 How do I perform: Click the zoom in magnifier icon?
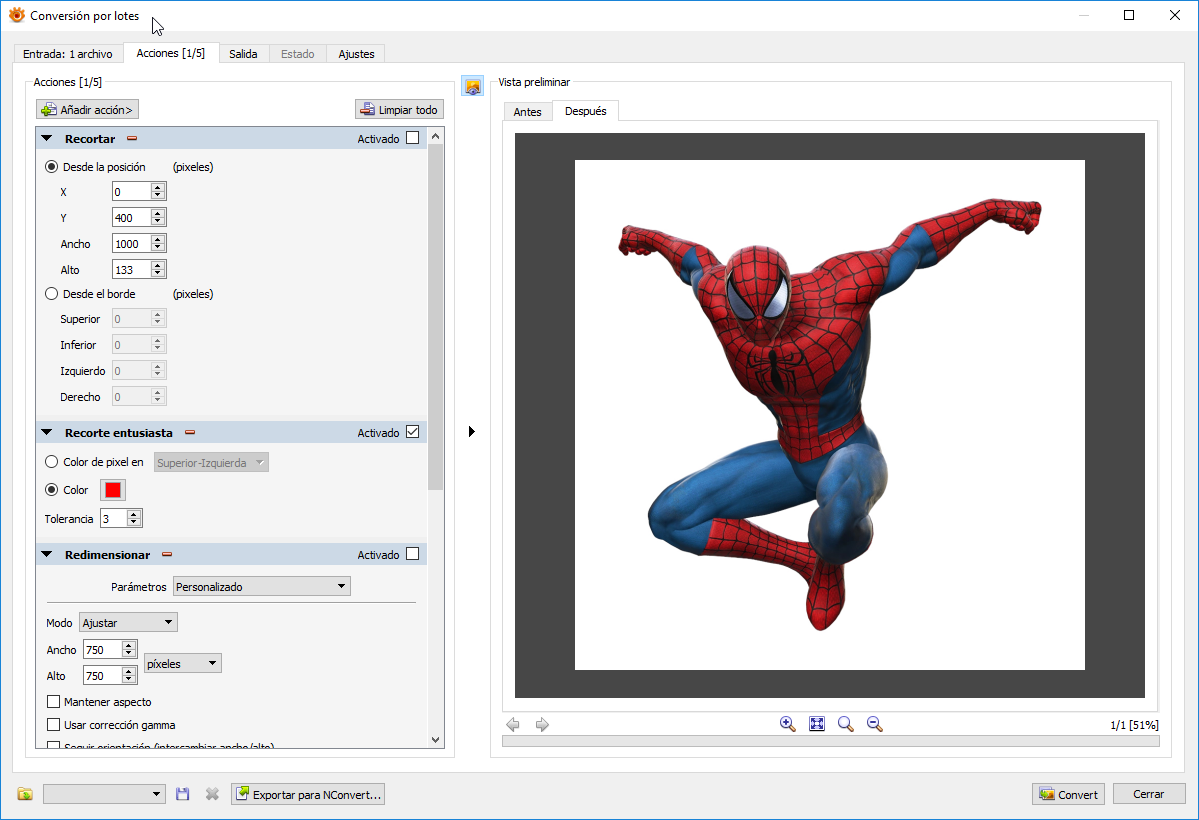[787, 724]
